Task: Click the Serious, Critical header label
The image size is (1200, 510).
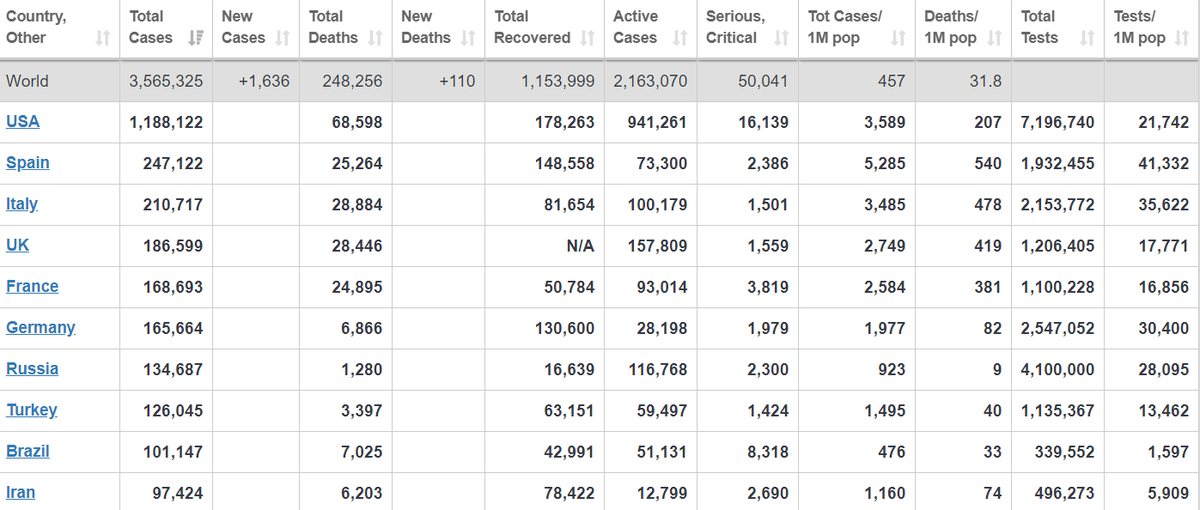Action: click(x=735, y=27)
